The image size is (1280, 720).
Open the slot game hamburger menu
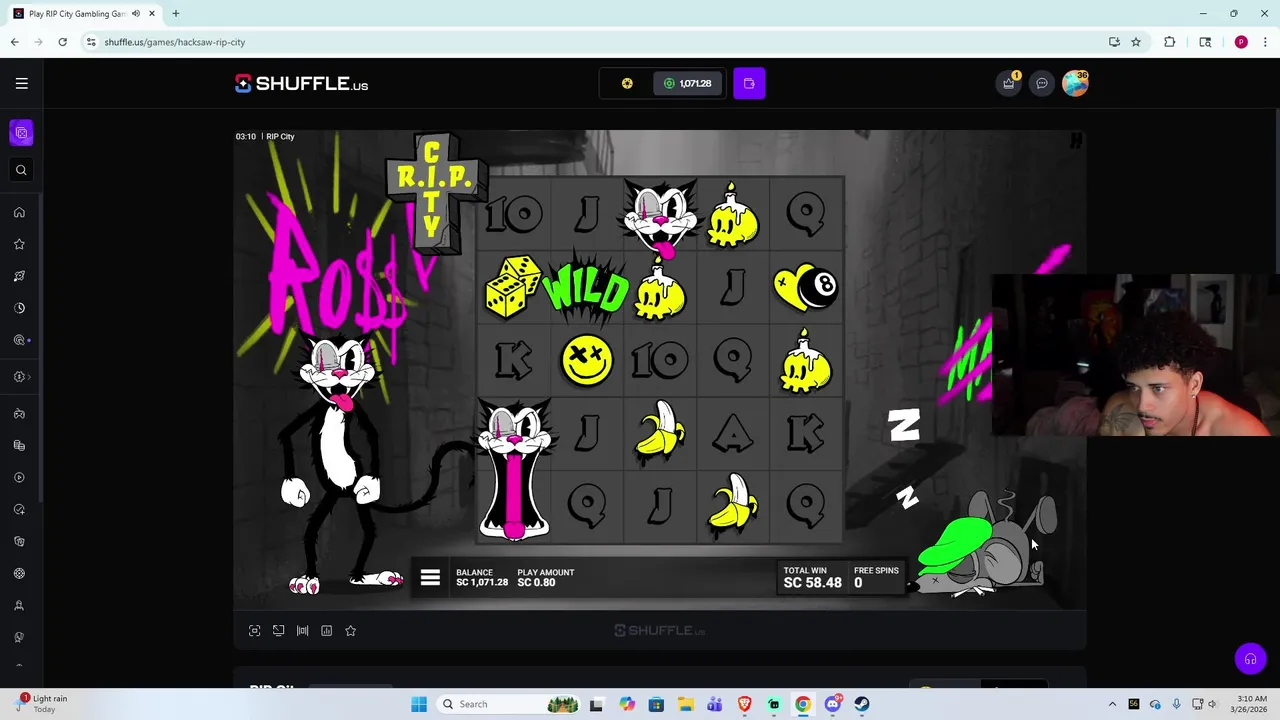coord(430,578)
